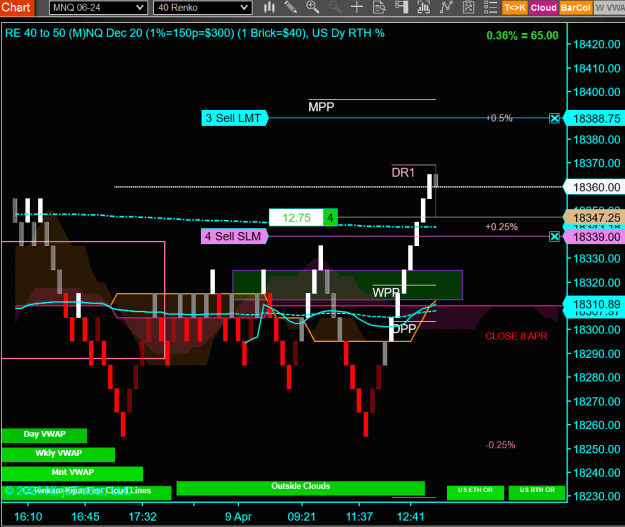Toggle the T<>K button

point(515,8)
